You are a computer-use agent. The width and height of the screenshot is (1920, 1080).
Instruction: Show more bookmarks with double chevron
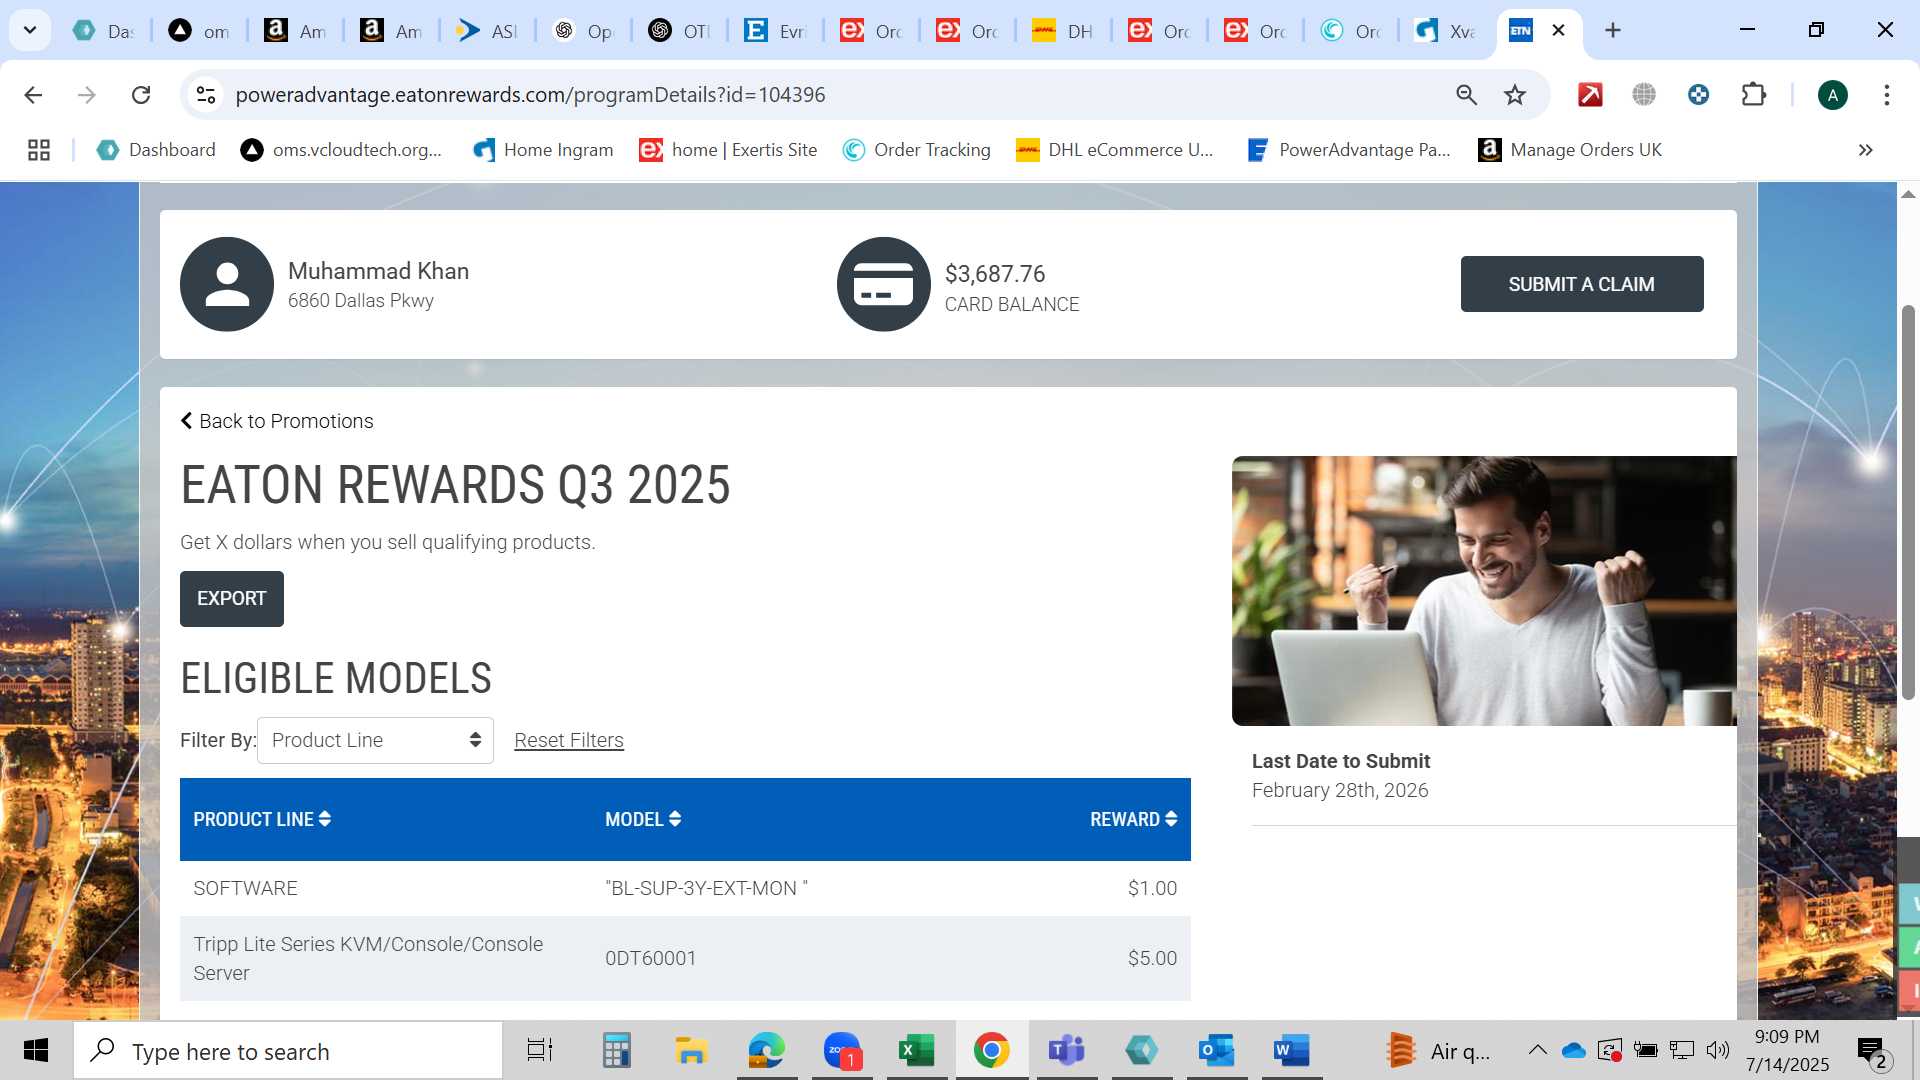pyautogui.click(x=1865, y=150)
